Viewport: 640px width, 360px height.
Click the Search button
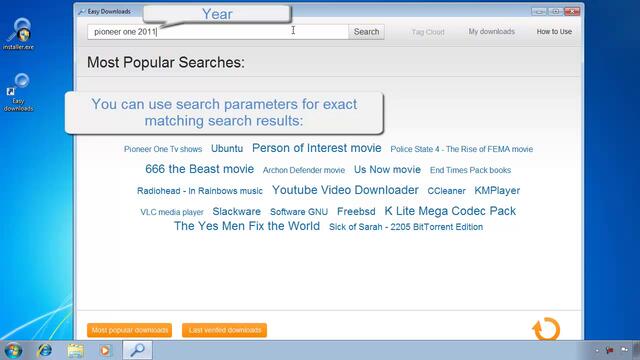366,31
